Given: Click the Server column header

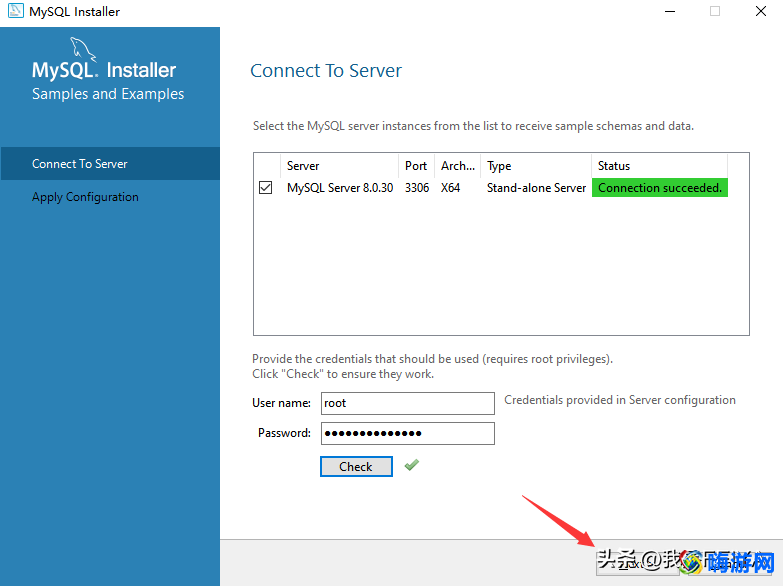Looking at the screenshot, I should [x=340, y=166].
